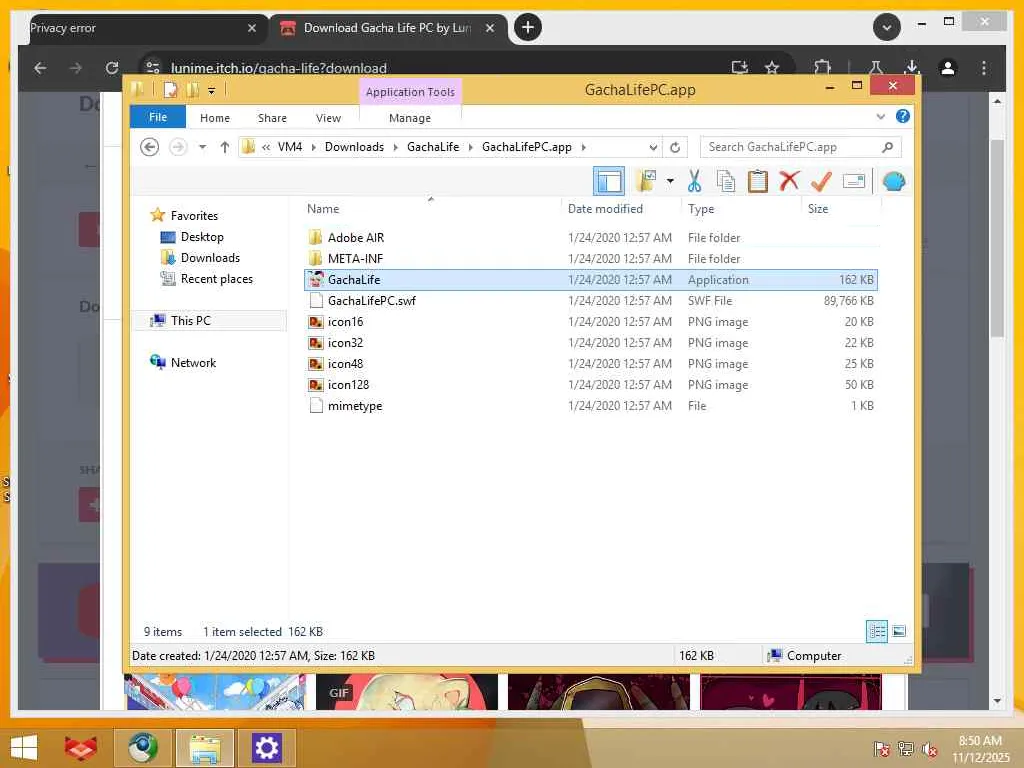Open Chrome downloads icon

coord(912,67)
